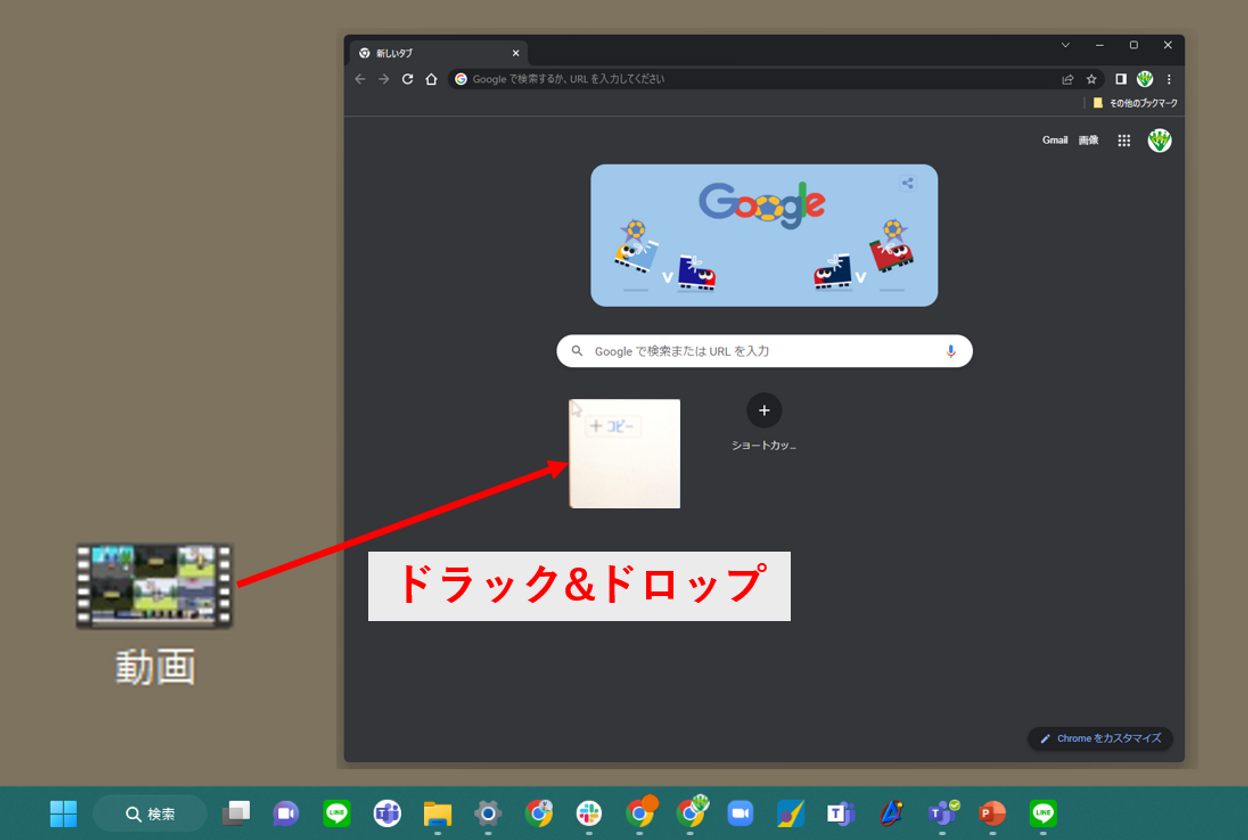1248x840 pixels.
Task: Open PowerPoint from the taskbar
Action: pos(992,814)
